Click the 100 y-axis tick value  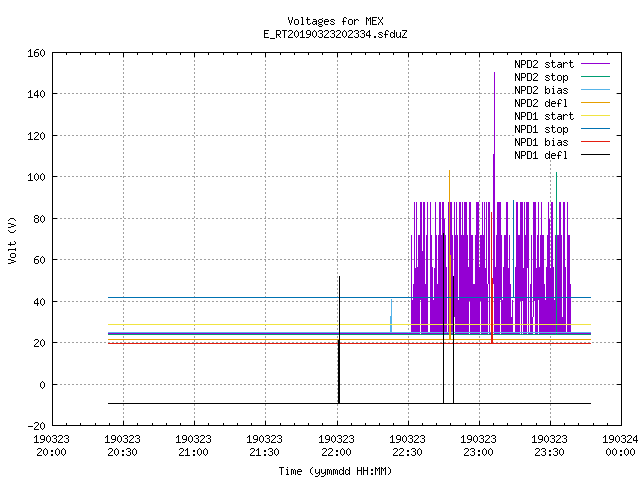[36, 177]
